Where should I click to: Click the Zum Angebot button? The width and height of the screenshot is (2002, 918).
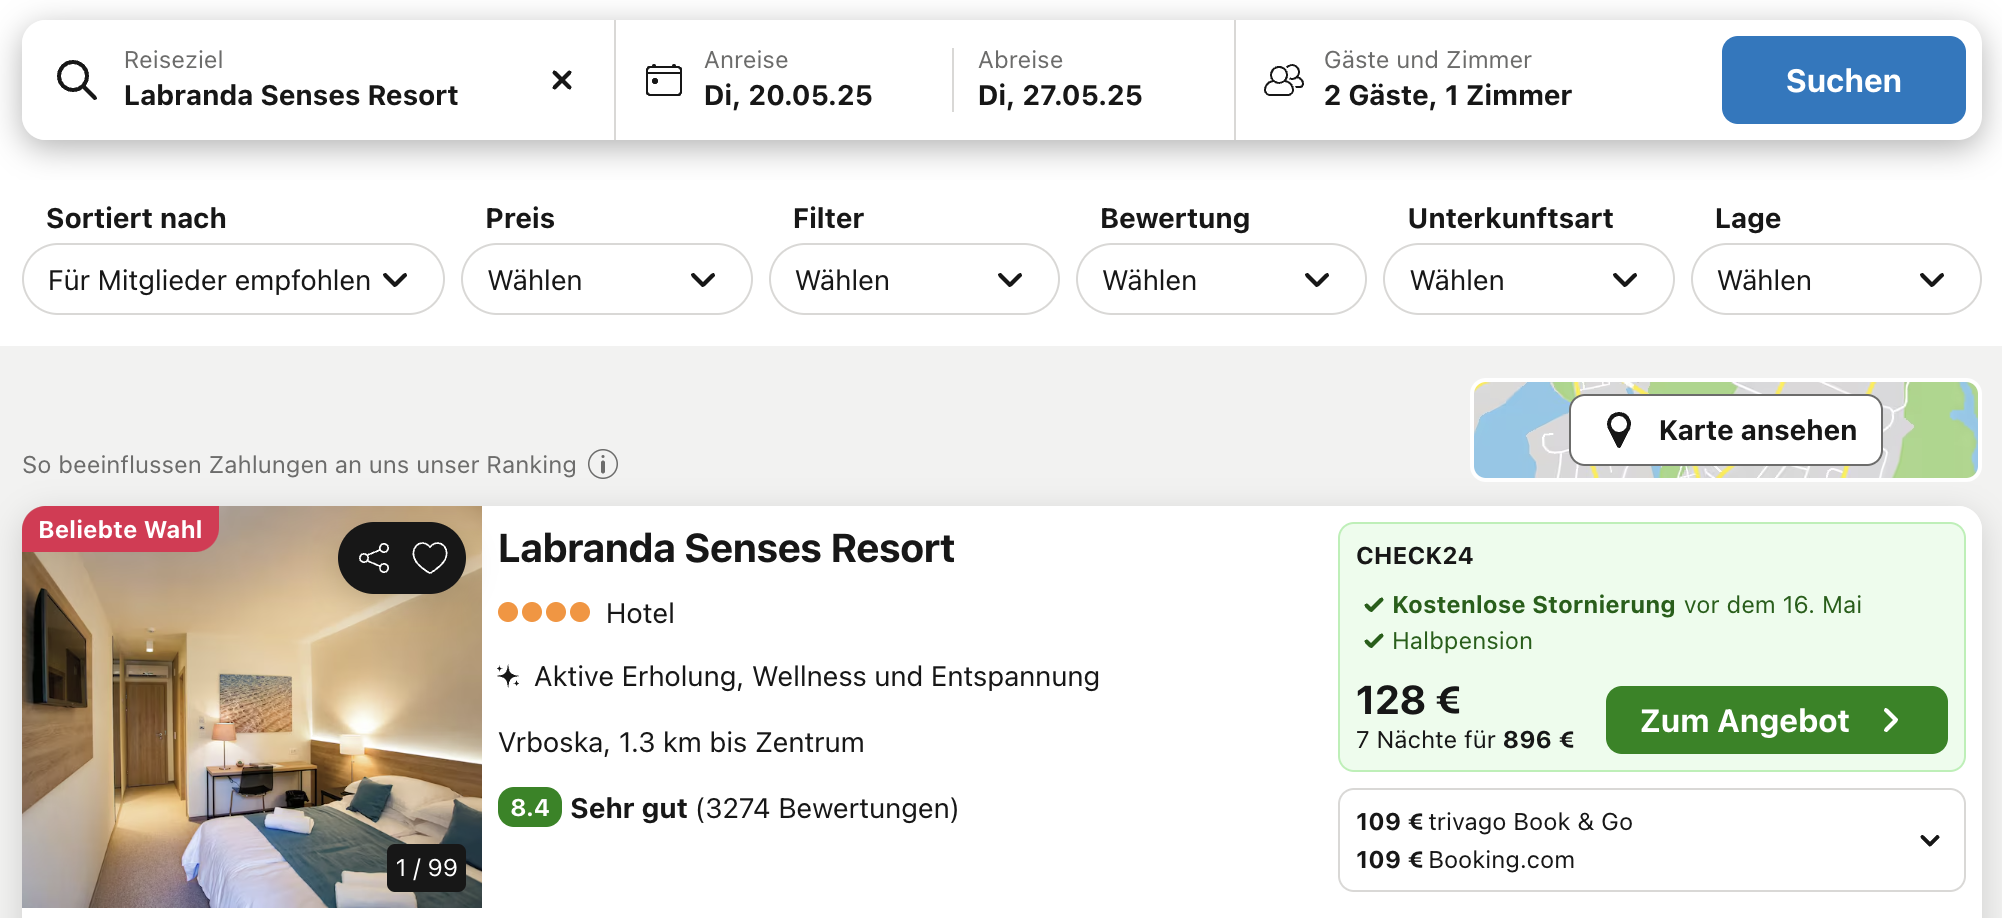tap(1777, 720)
